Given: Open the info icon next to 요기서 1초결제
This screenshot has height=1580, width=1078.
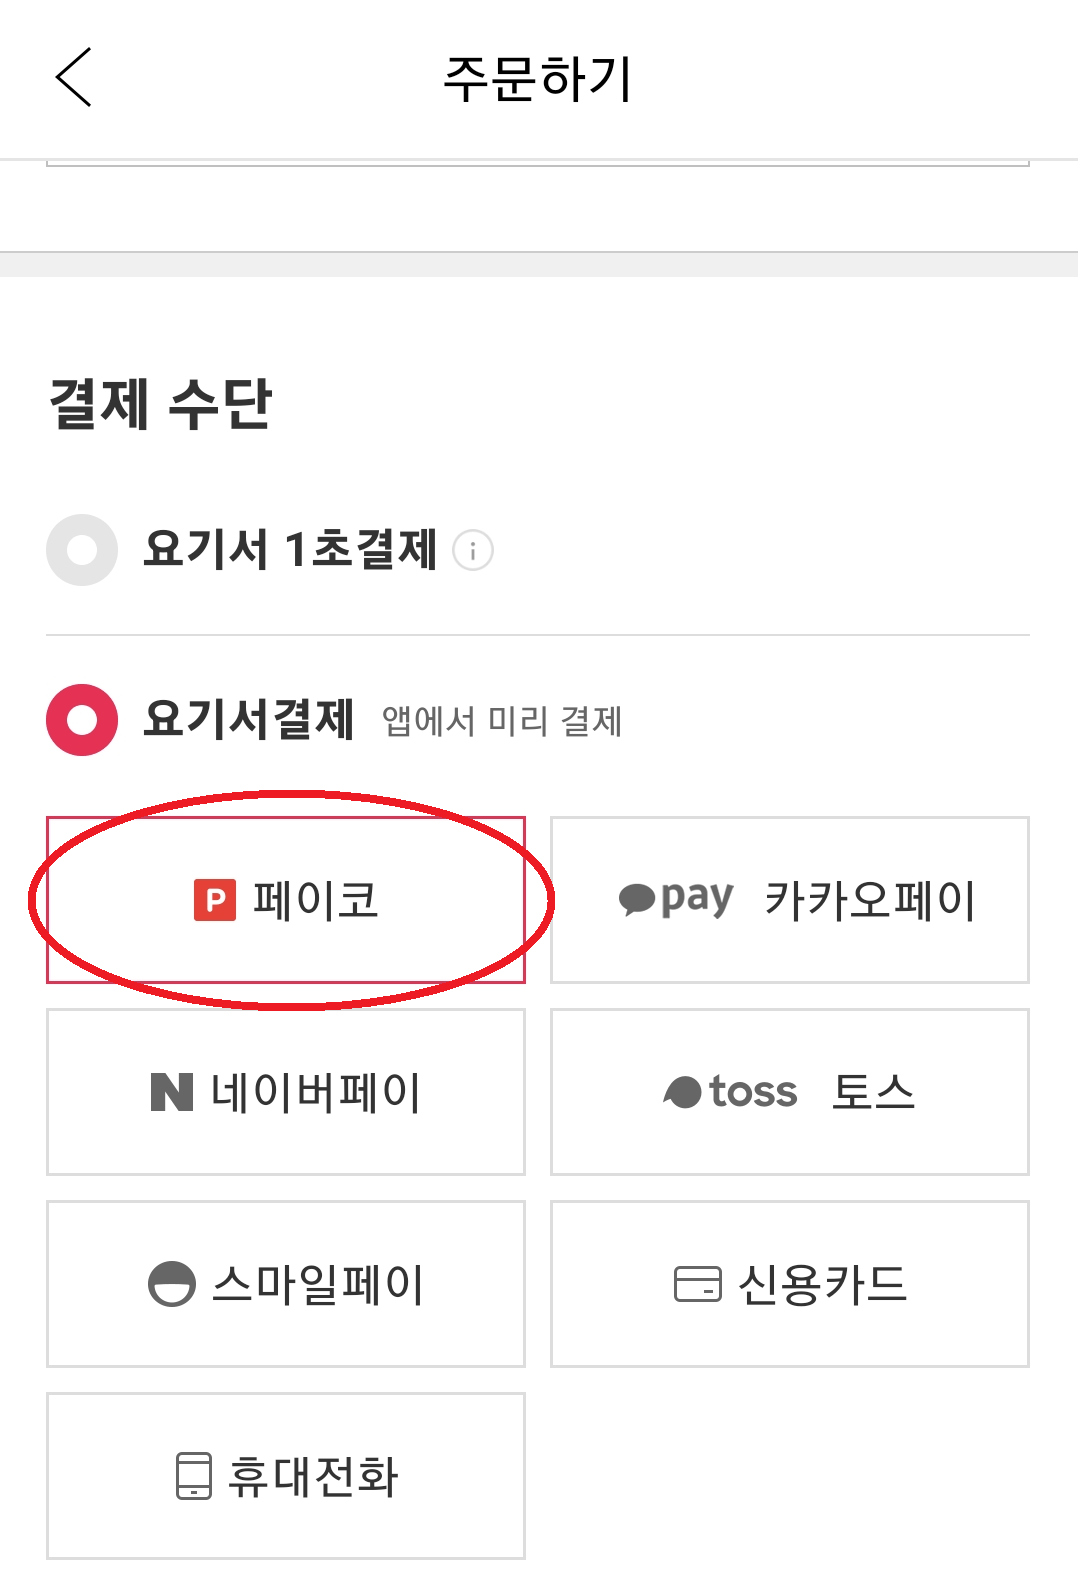Looking at the screenshot, I should [x=473, y=550].
